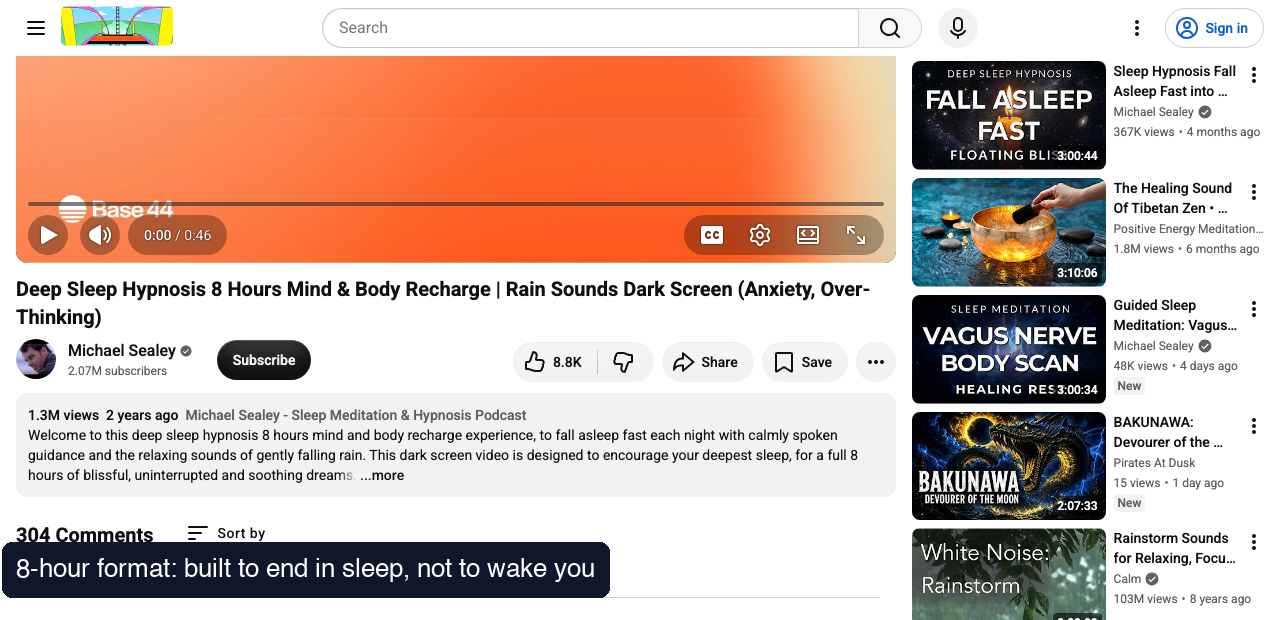Screen dimensions: 1280x620
Task: Open Guided Sleep Meditation: Vagus title
Action: pyautogui.click(x=1175, y=315)
